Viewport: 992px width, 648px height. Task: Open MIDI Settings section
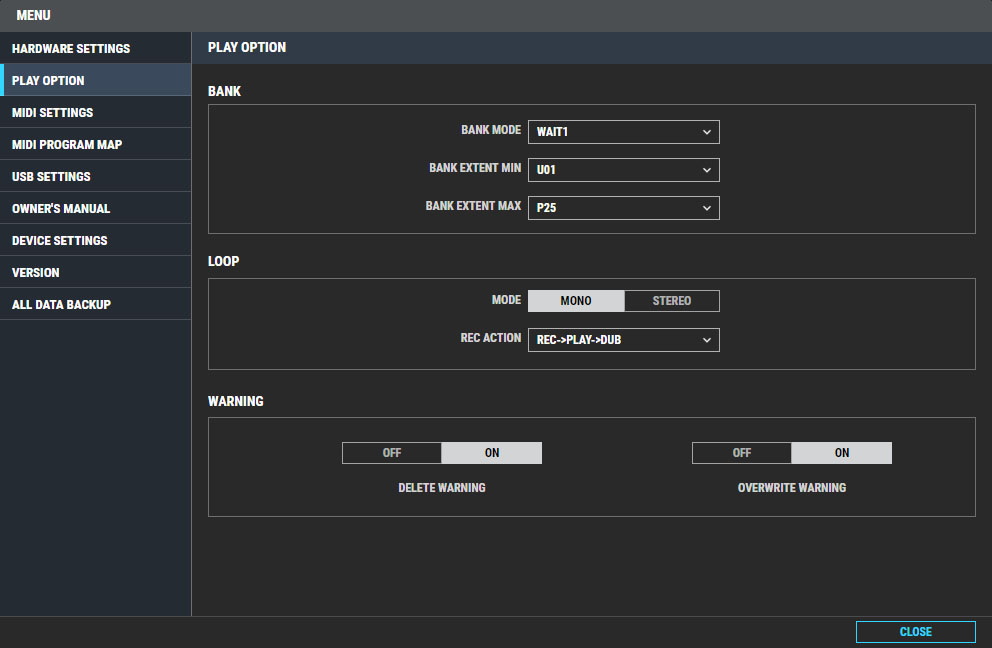(96, 112)
